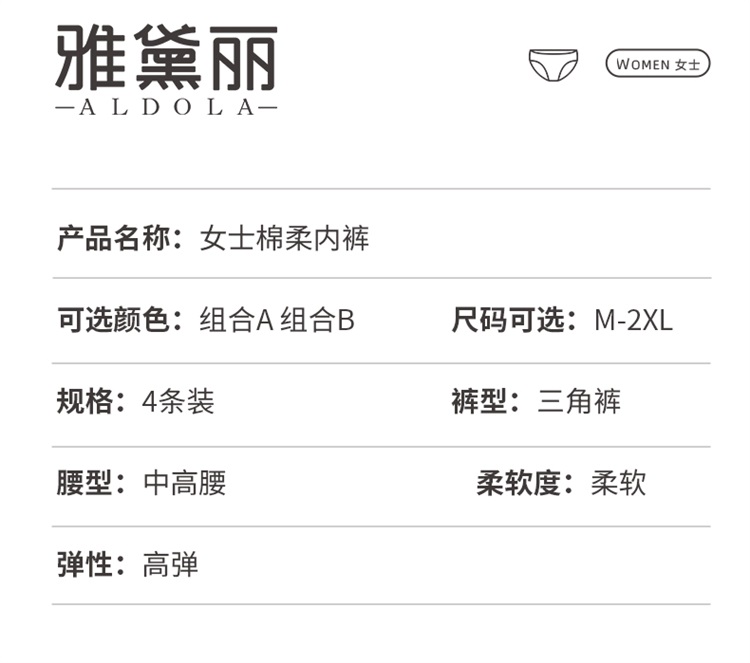Viewport: 750px width, 663px height.
Task: Choose color option 组合A
Action: 236,321
